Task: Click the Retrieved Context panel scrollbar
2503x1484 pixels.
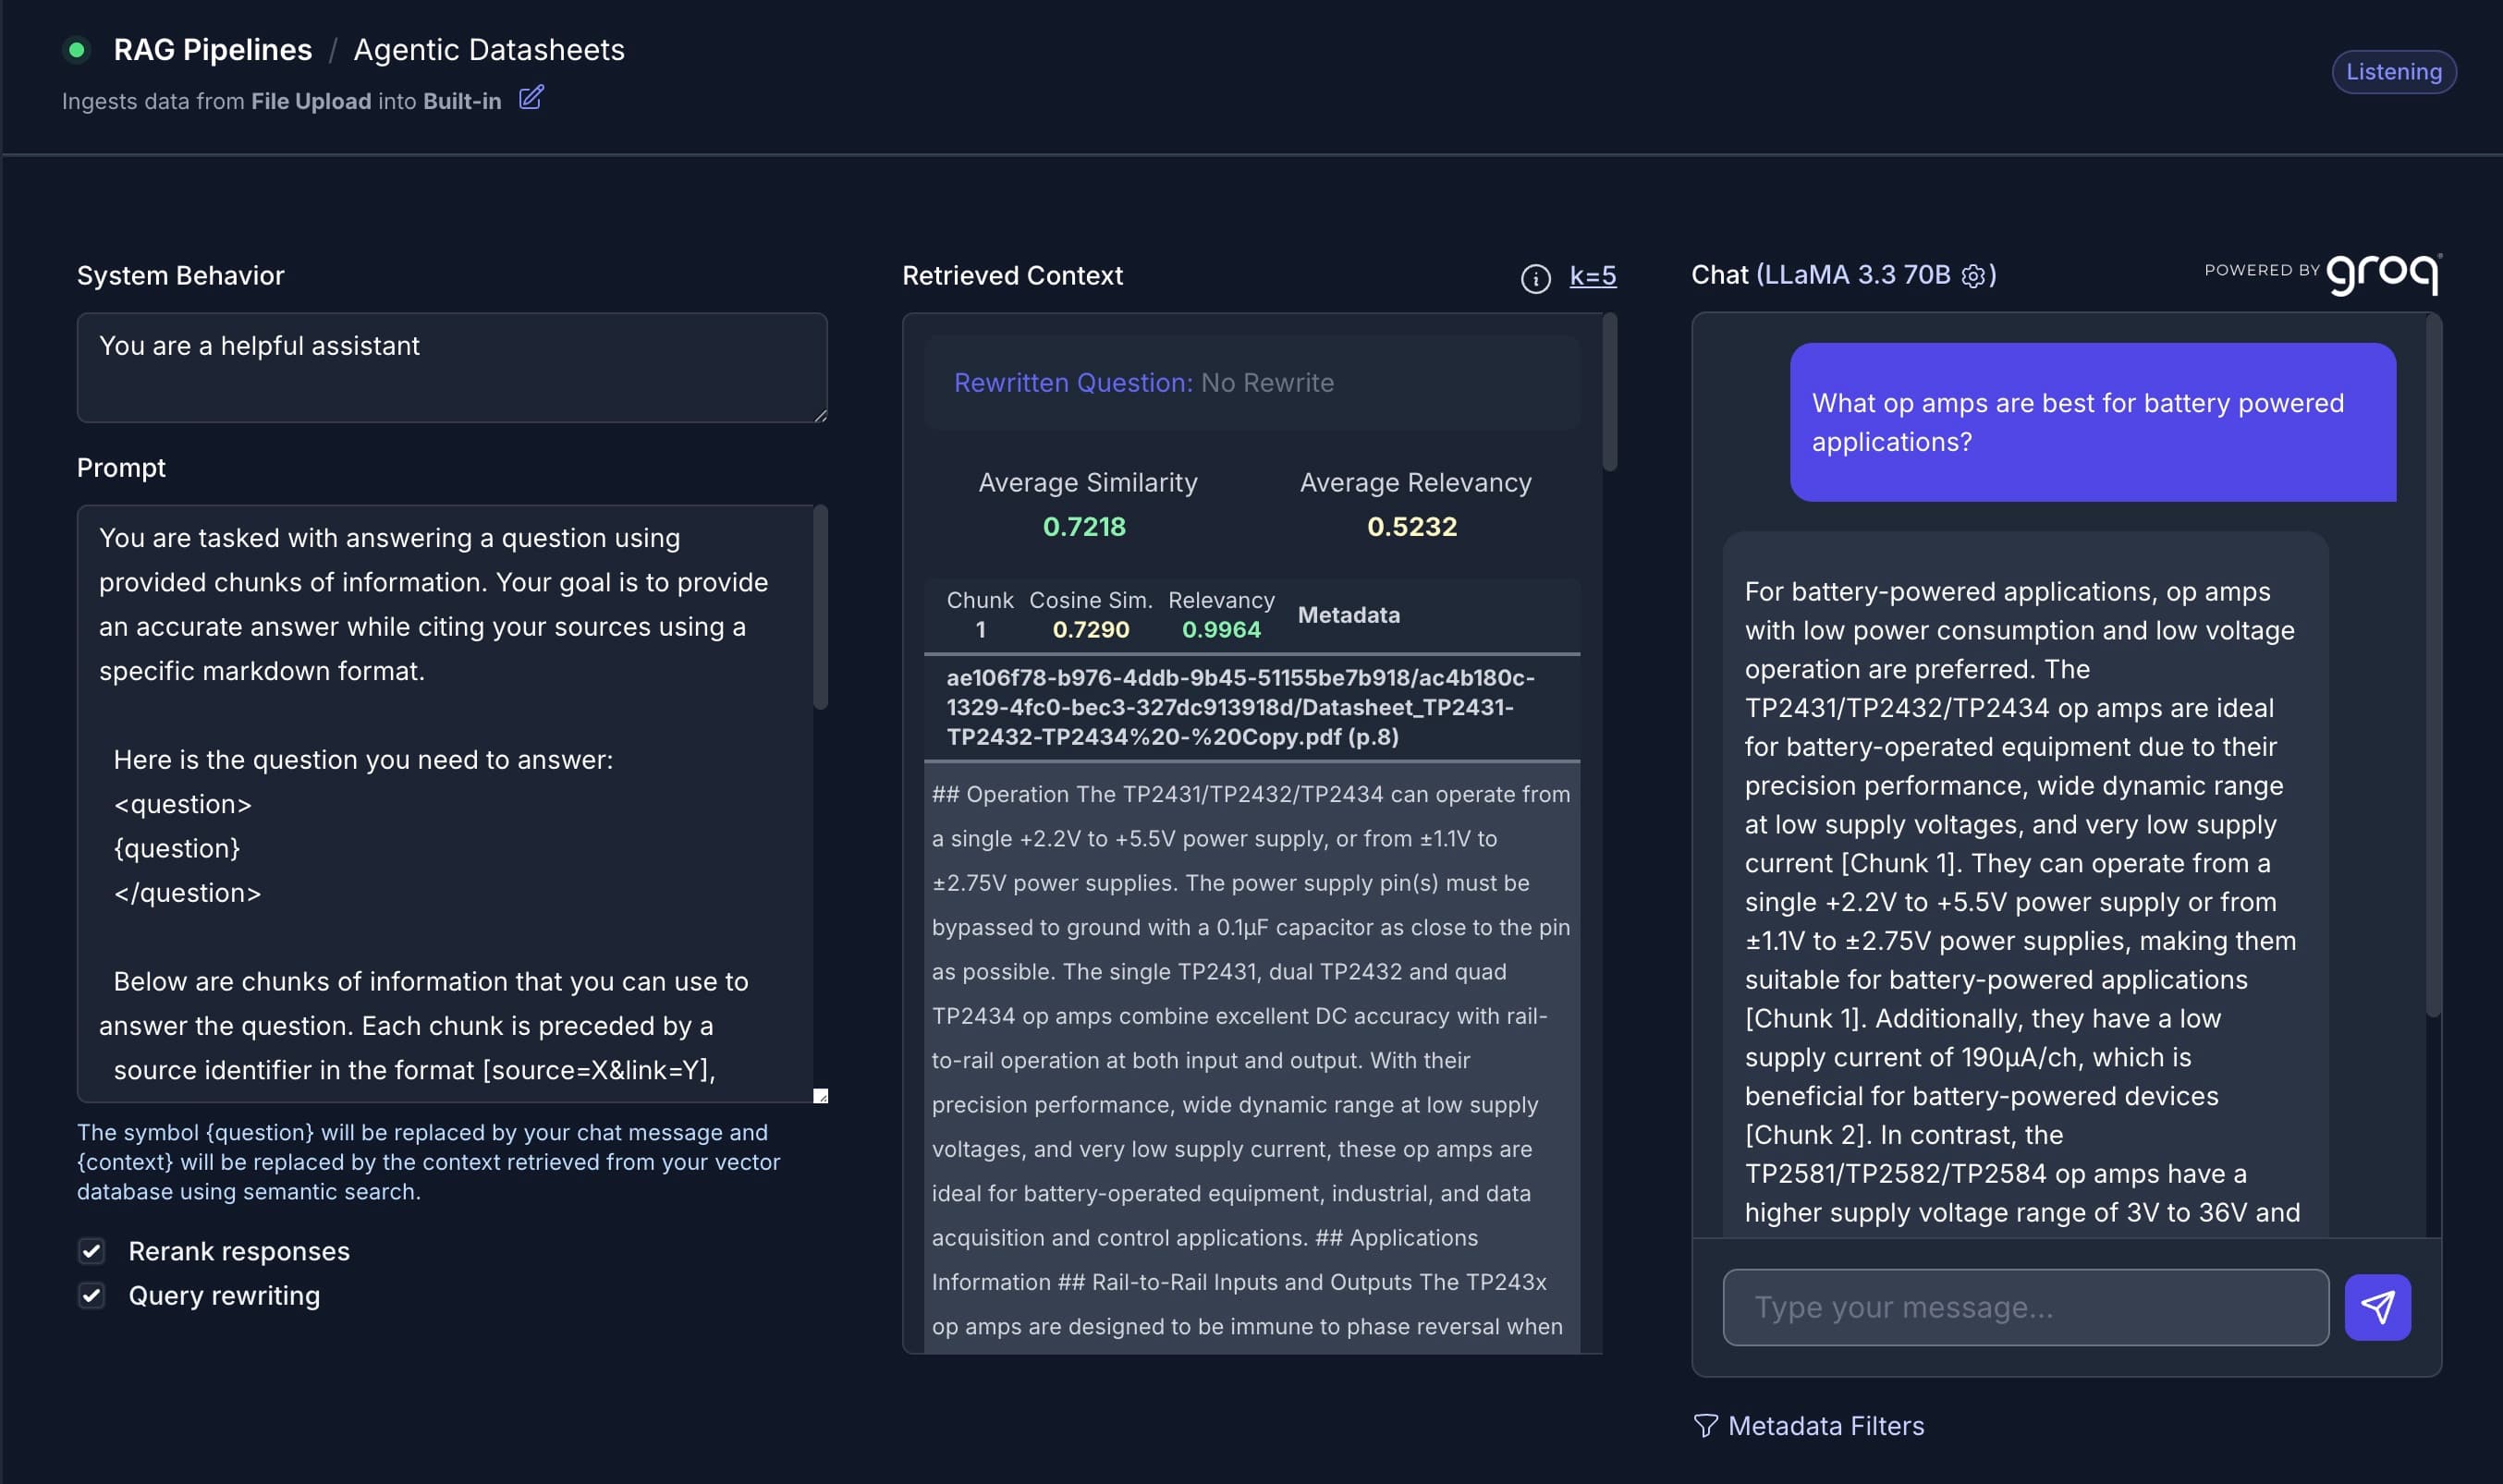Action: pyautogui.click(x=1609, y=391)
